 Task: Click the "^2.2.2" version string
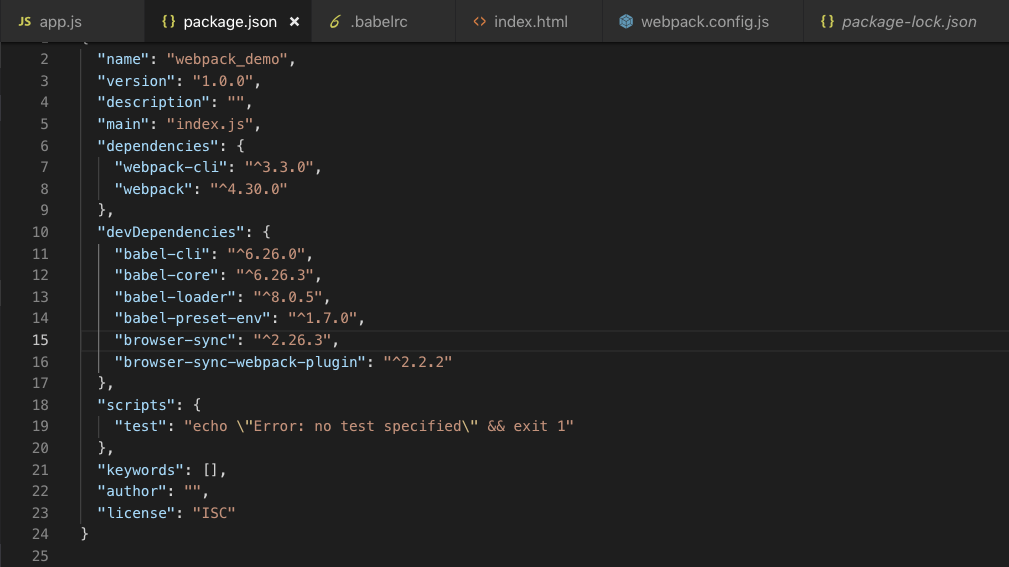click(x=418, y=362)
